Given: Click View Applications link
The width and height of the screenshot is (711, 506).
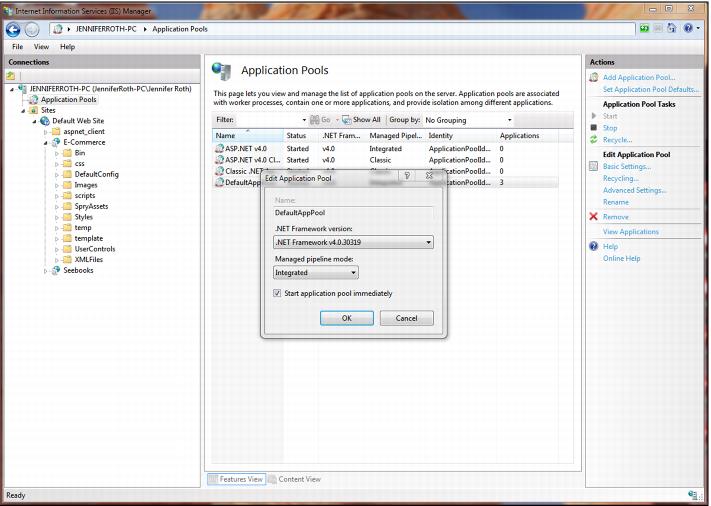Looking at the screenshot, I should [x=631, y=232].
